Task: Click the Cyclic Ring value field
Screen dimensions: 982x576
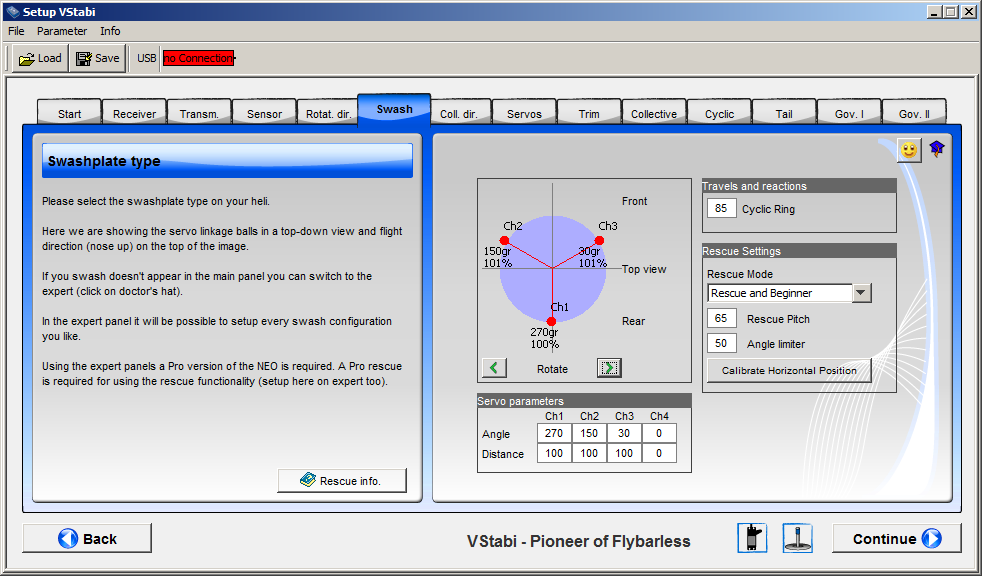Action: point(721,208)
